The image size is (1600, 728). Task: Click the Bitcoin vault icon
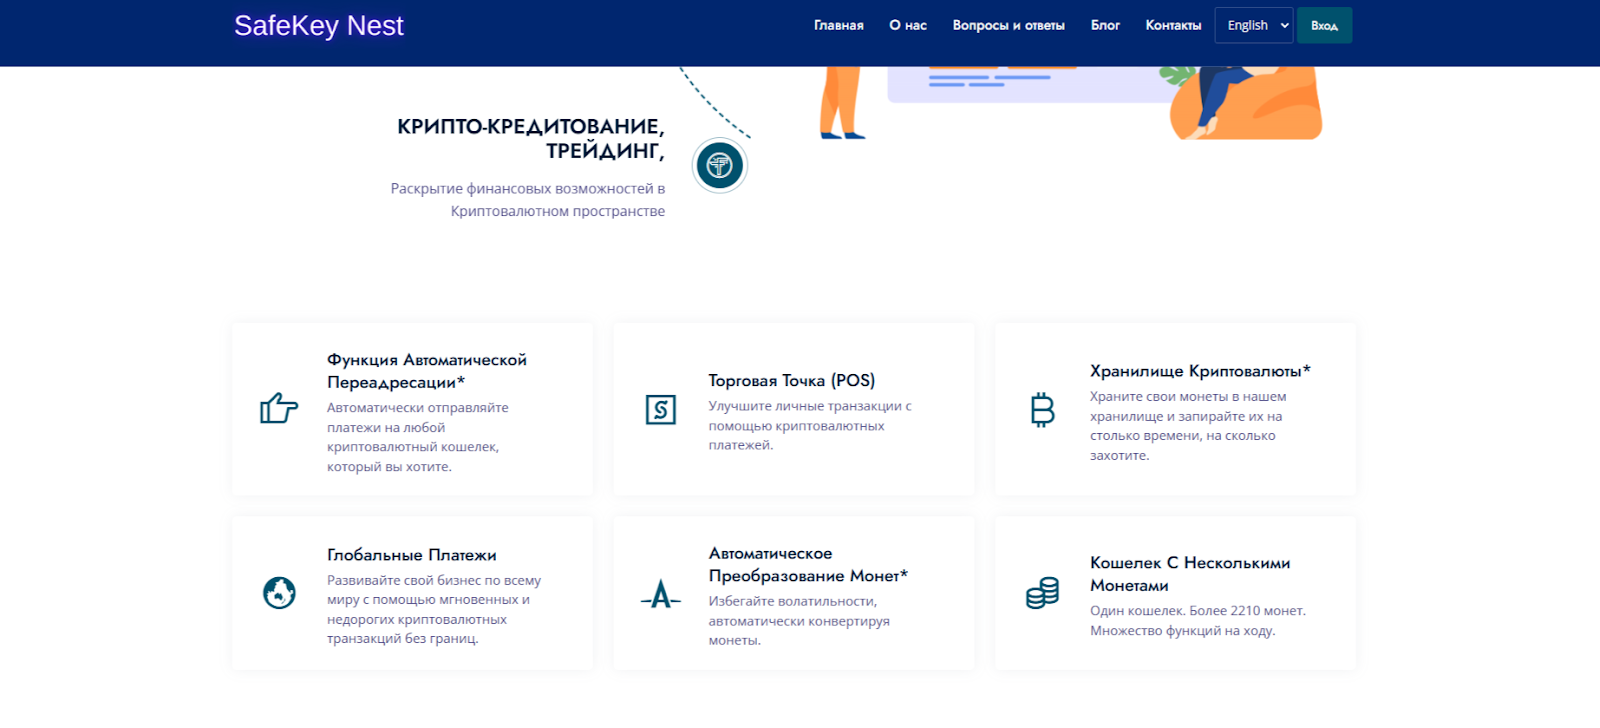(x=1042, y=410)
